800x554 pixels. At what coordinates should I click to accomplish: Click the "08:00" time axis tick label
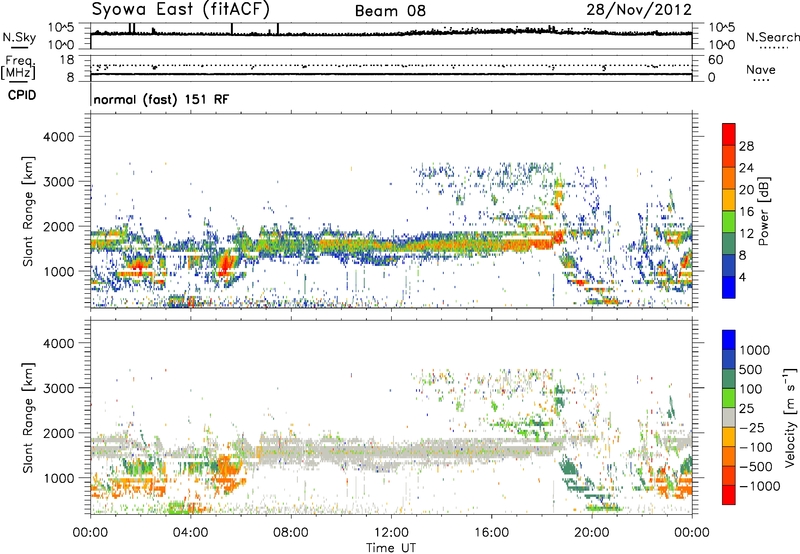click(290, 533)
